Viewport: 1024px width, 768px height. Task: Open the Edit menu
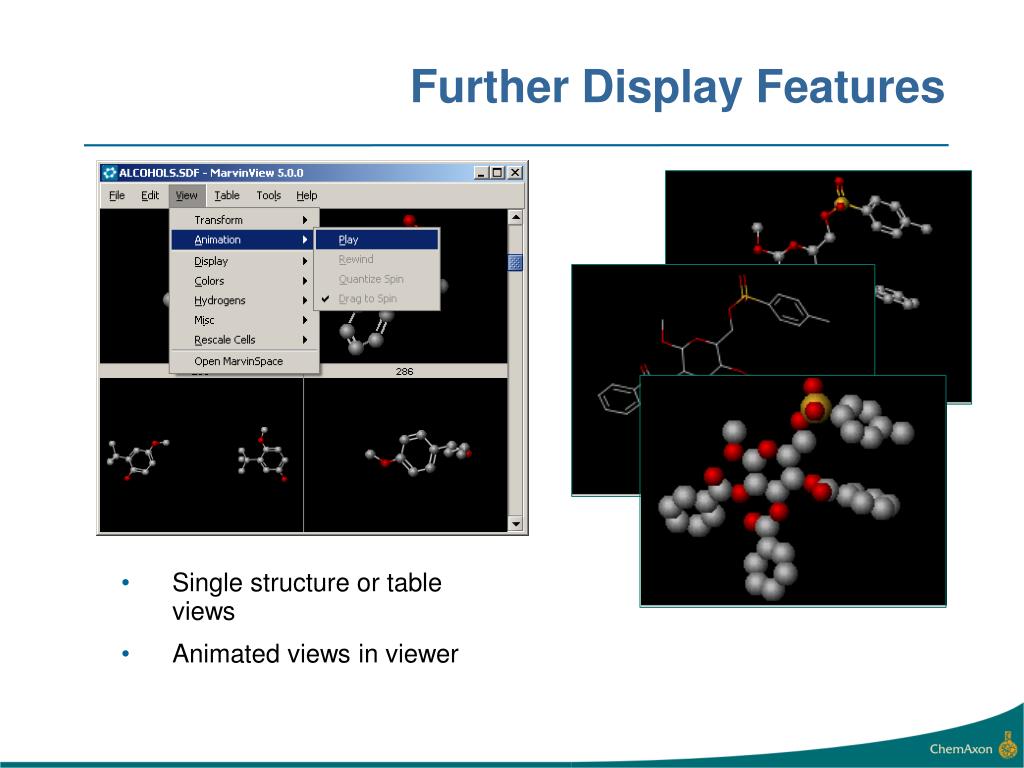click(150, 195)
